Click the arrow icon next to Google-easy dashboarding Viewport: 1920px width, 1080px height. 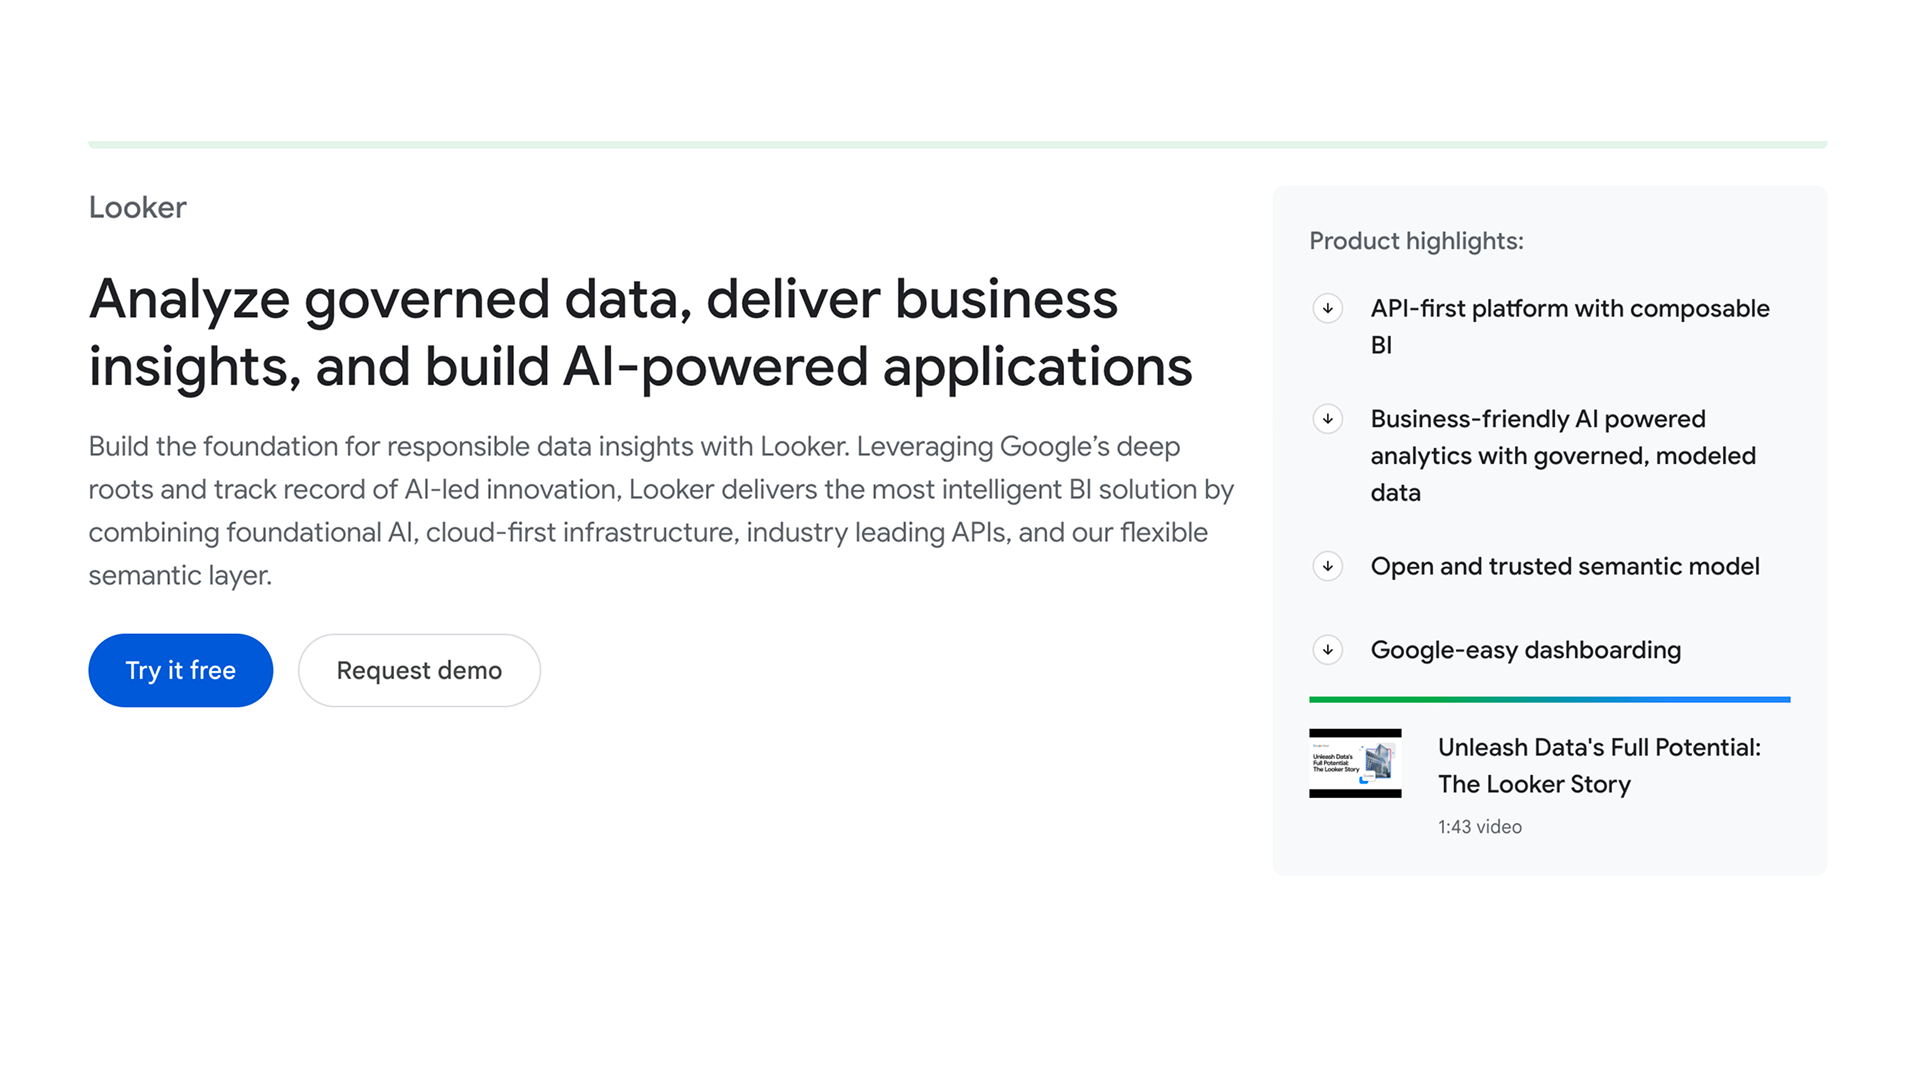coord(1327,650)
